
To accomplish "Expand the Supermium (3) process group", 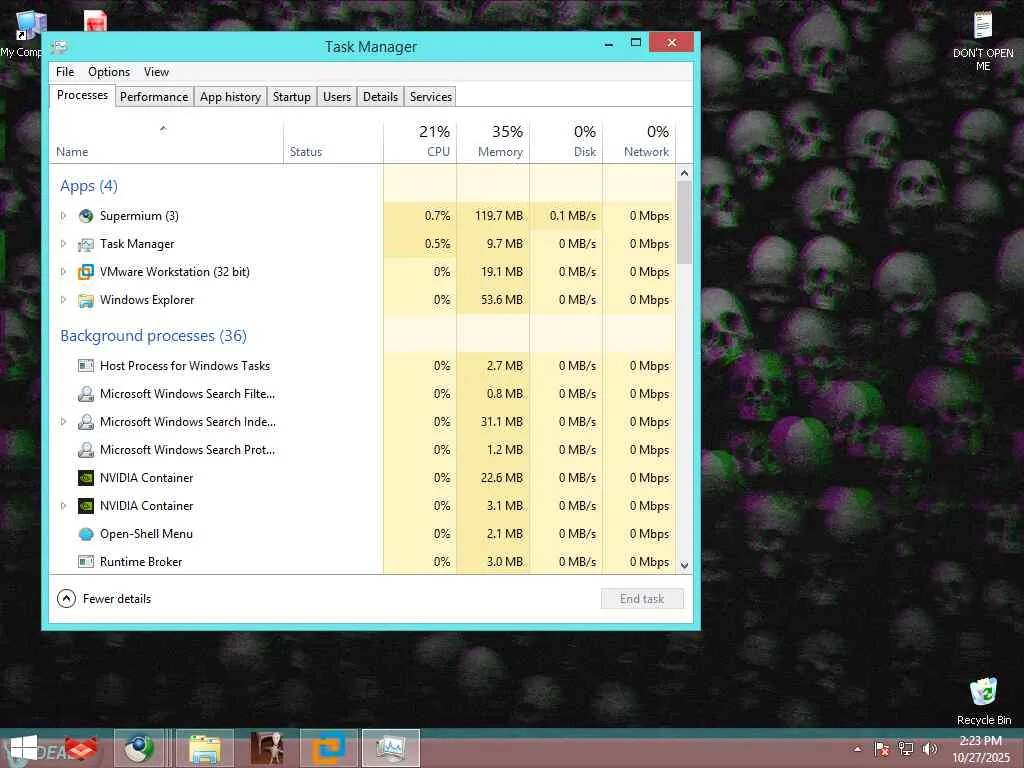I will tap(63, 216).
